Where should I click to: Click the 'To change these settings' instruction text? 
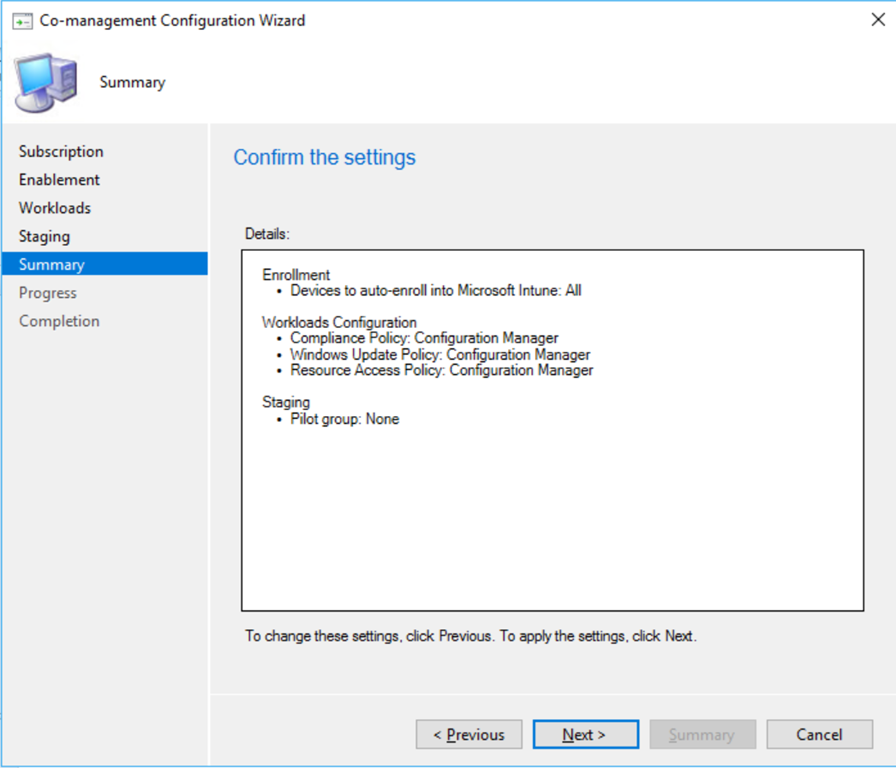(x=471, y=636)
